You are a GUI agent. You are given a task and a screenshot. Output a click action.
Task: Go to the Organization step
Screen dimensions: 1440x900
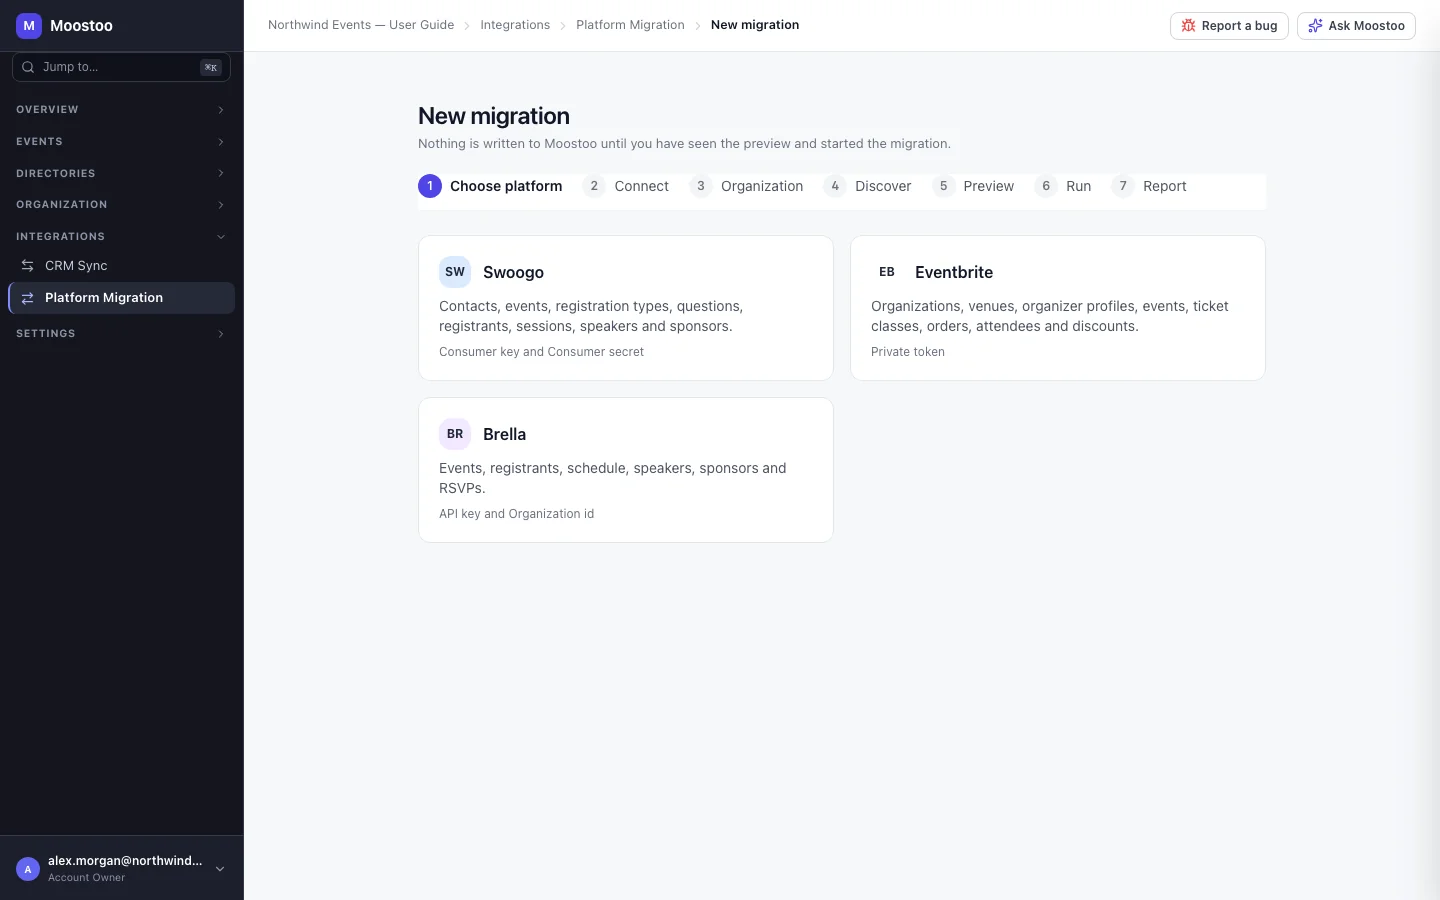coord(746,186)
